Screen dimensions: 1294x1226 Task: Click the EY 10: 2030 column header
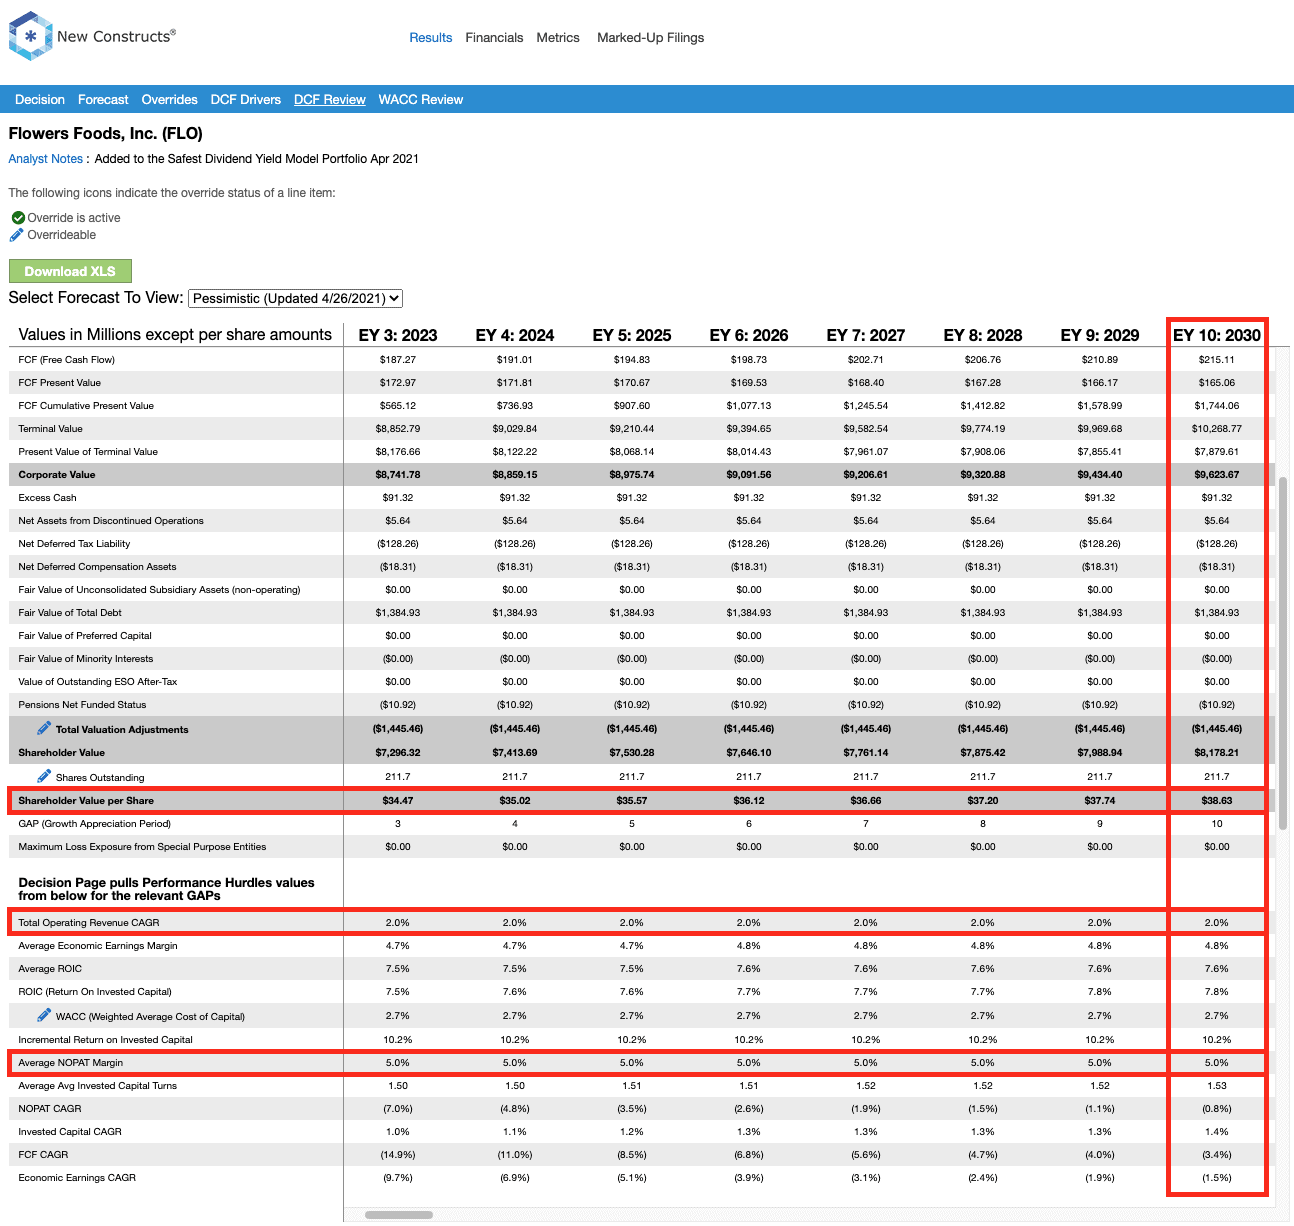pyautogui.click(x=1217, y=335)
